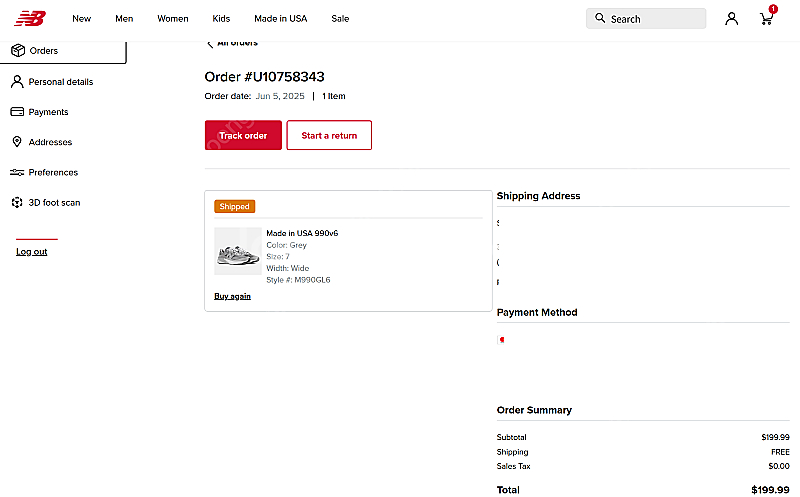Click the Color: Grey text
Image resolution: width=800 pixels, height=497 pixels.
coord(286,245)
